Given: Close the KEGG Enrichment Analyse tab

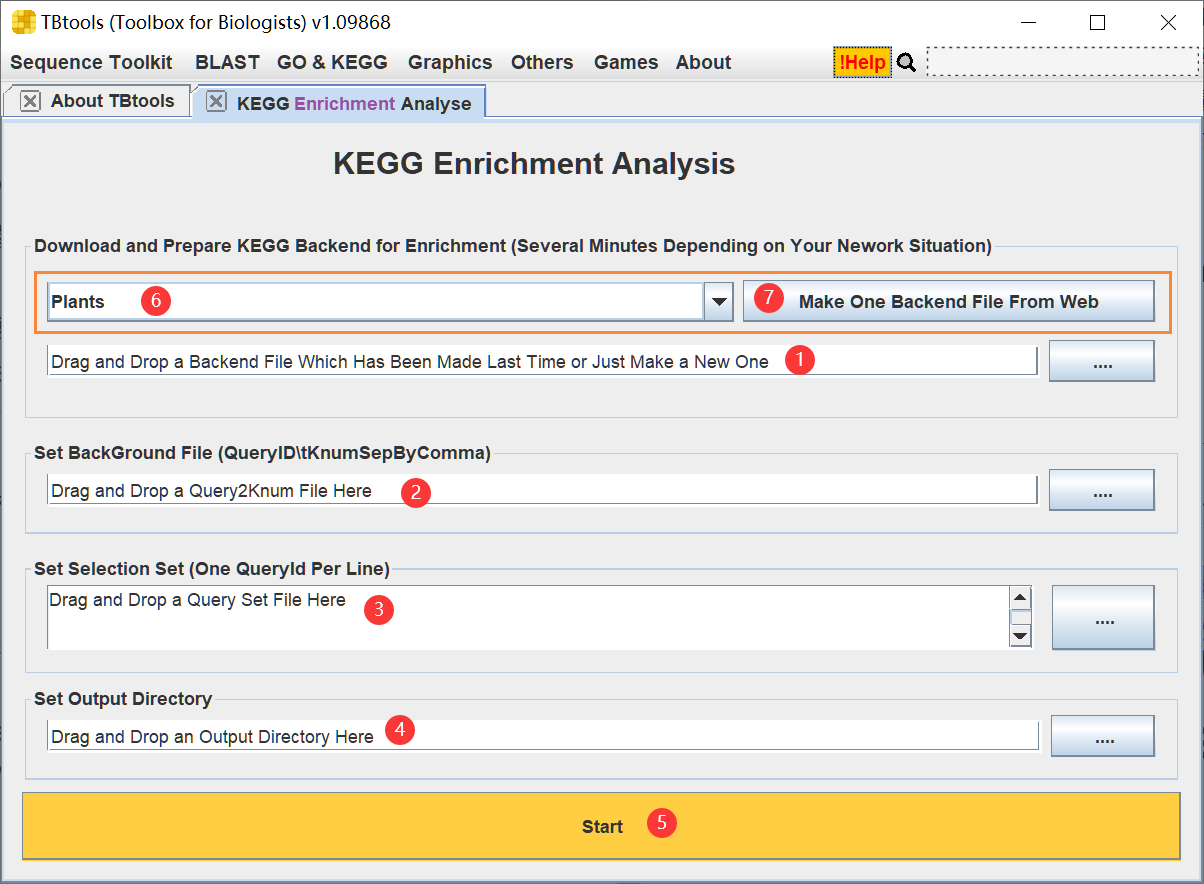Looking at the screenshot, I should [216, 103].
